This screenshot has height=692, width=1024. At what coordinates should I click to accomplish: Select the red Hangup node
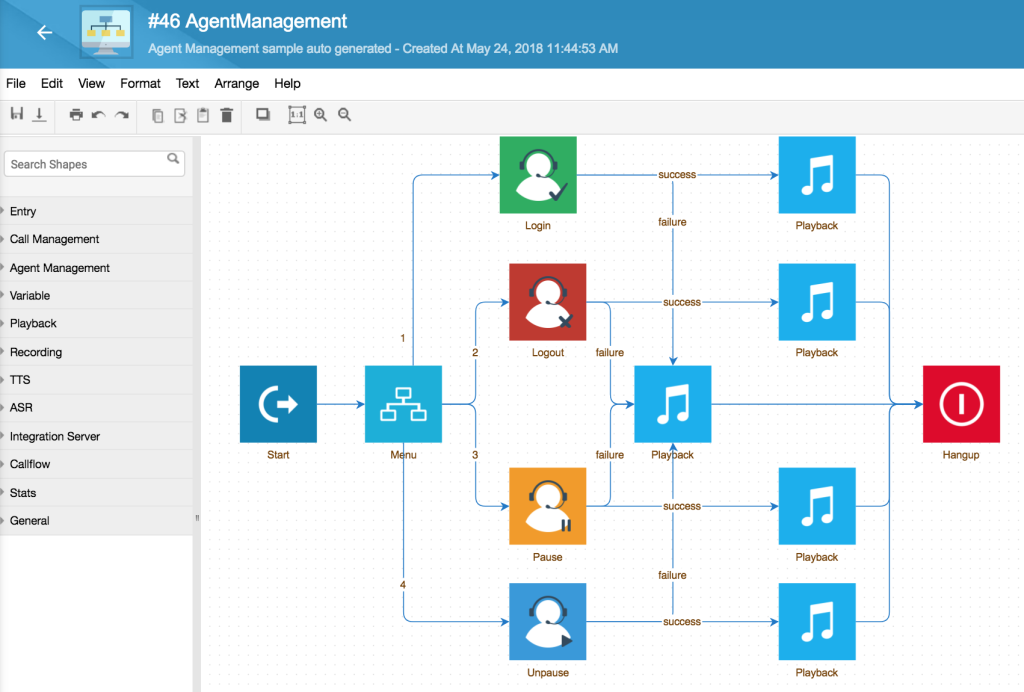(961, 404)
